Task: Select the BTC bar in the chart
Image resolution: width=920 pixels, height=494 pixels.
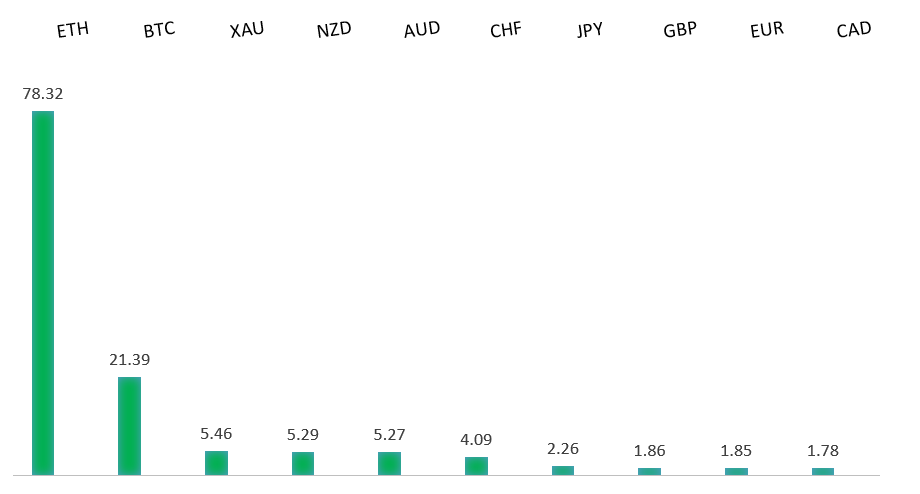Action: point(130,425)
